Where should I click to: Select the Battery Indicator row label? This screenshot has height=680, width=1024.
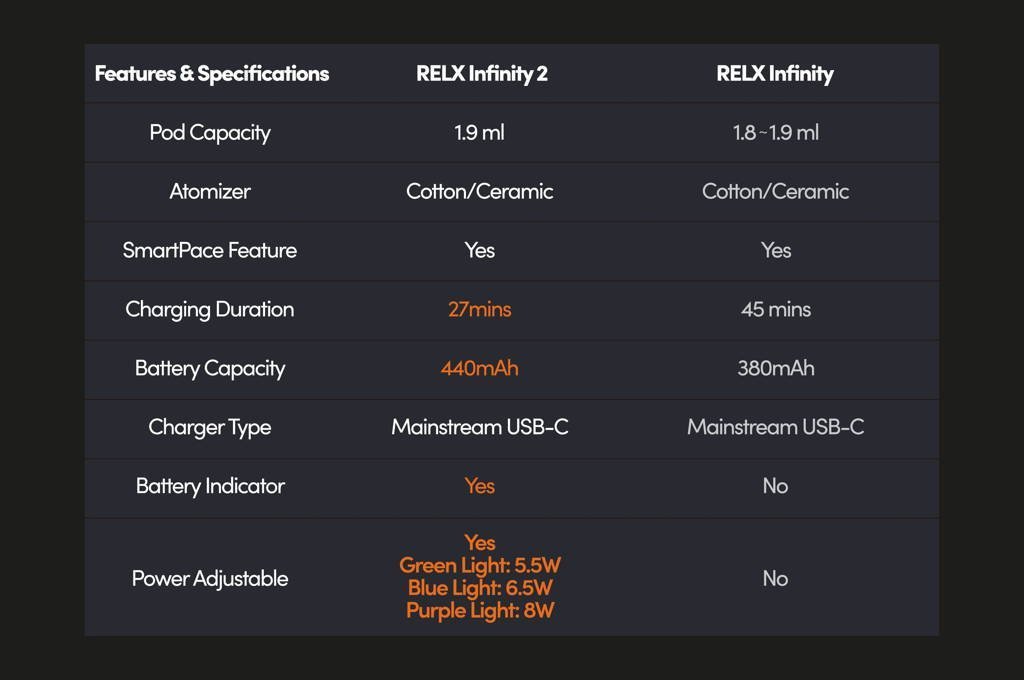210,487
